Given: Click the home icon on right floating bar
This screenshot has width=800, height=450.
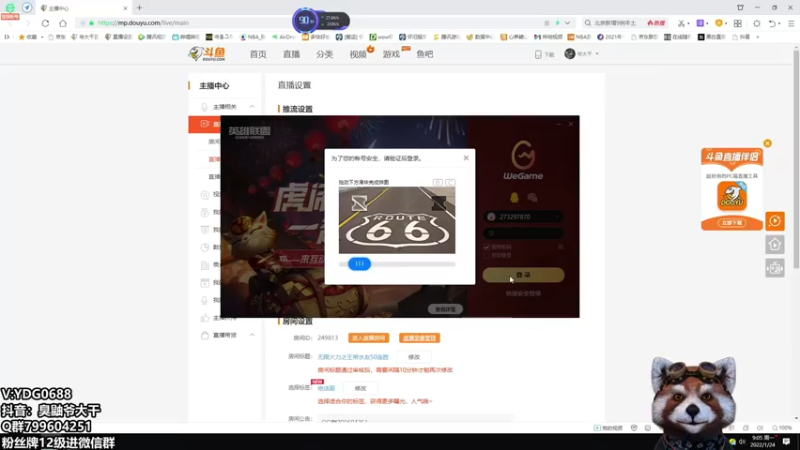Looking at the screenshot, I should tap(774, 245).
